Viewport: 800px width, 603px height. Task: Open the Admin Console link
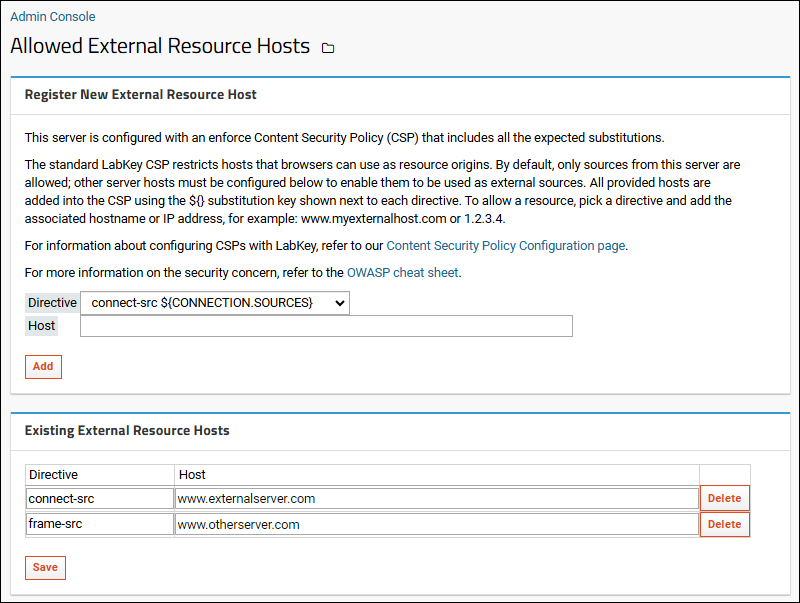(x=53, y=17)
